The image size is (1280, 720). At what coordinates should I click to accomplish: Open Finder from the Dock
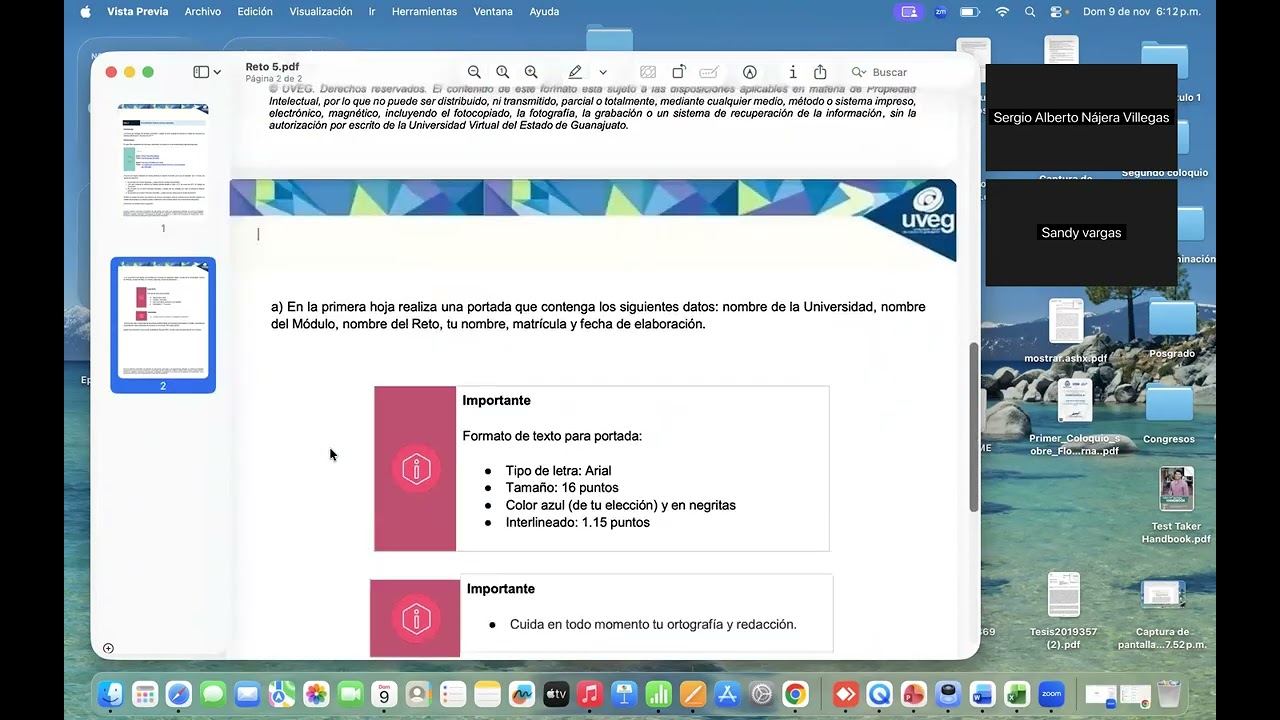[x=111, y=694]
